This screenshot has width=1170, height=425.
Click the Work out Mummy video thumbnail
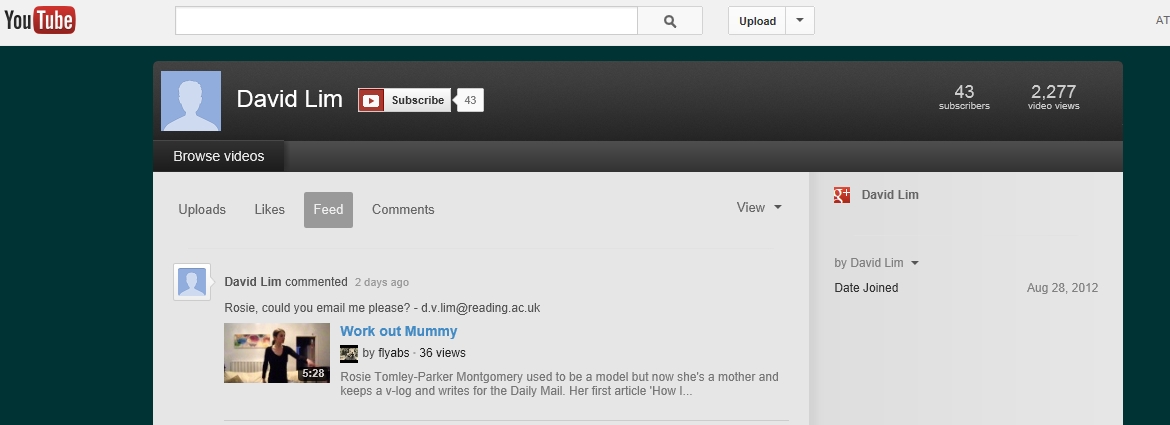[277, 353]
